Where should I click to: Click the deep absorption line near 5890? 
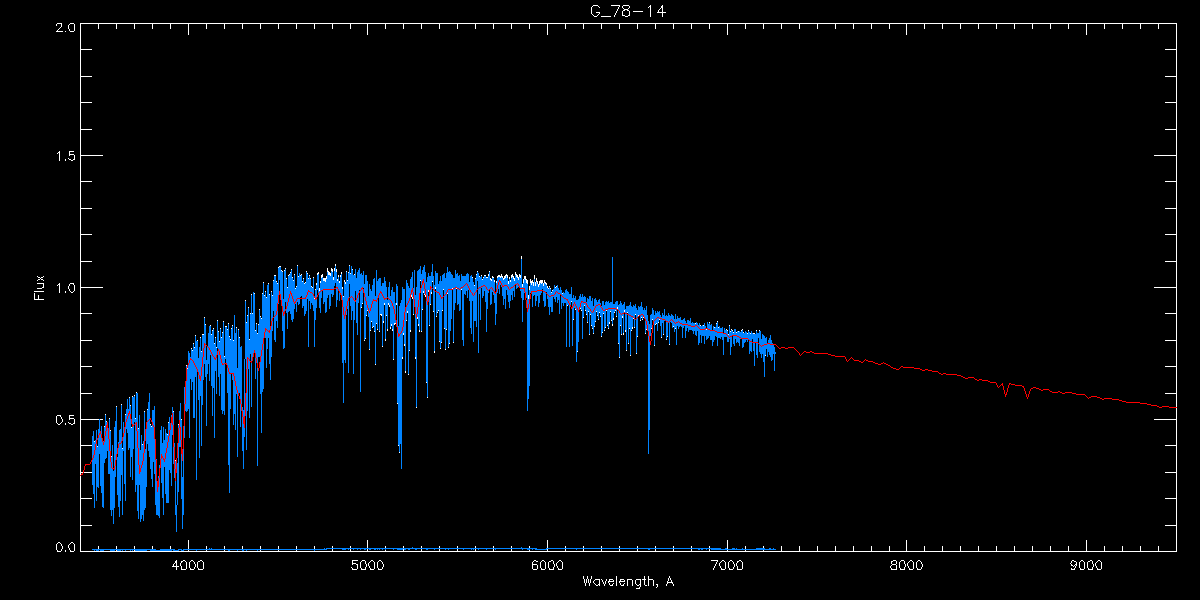point(528,350)
